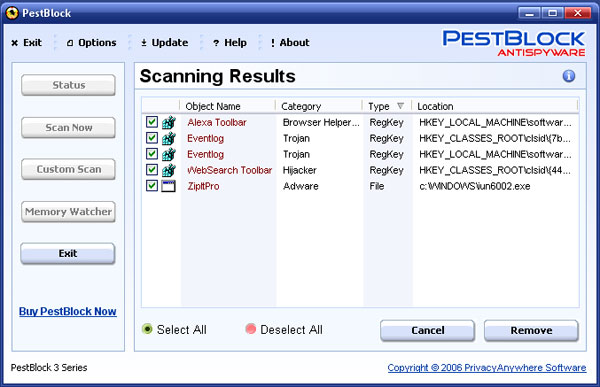Click the Hijacker category cell

(300, 170)
